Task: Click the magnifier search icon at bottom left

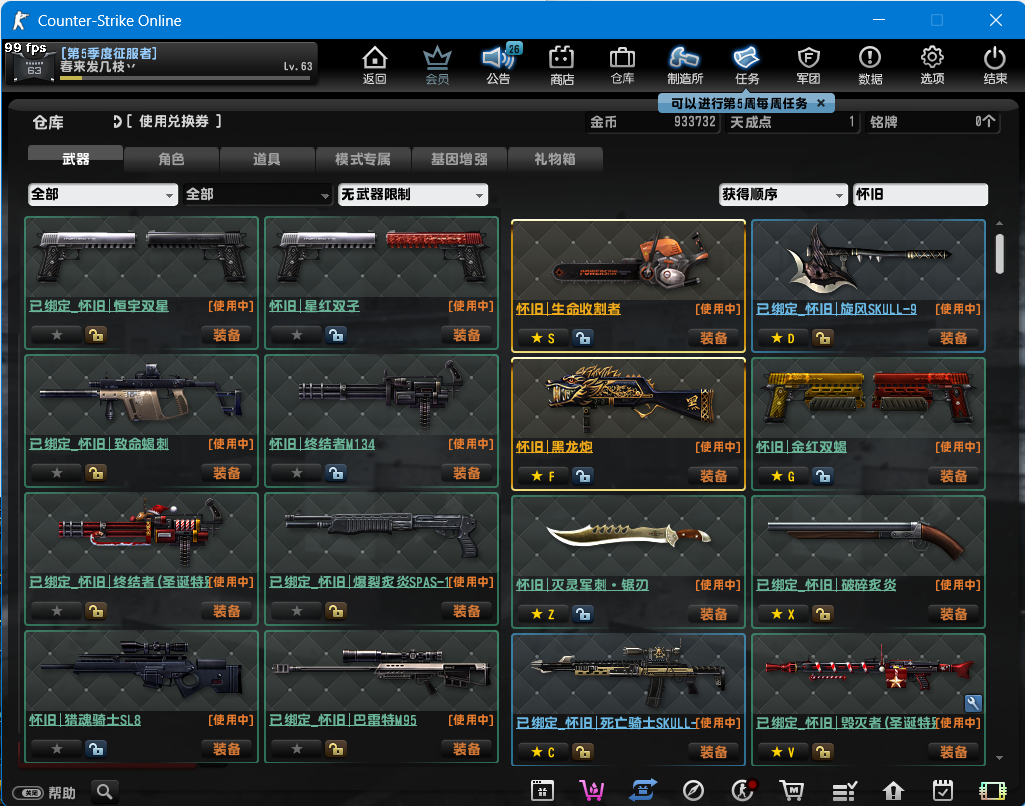Action: pyautogui.click(x=105, y=792)
